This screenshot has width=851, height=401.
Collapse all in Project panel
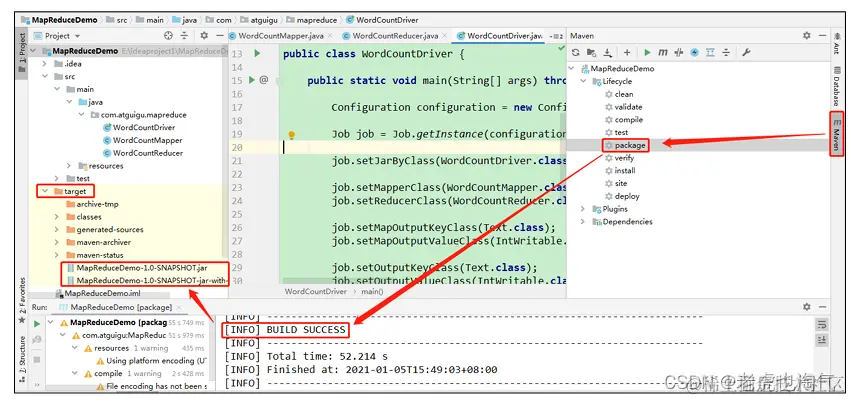[185, 35]
